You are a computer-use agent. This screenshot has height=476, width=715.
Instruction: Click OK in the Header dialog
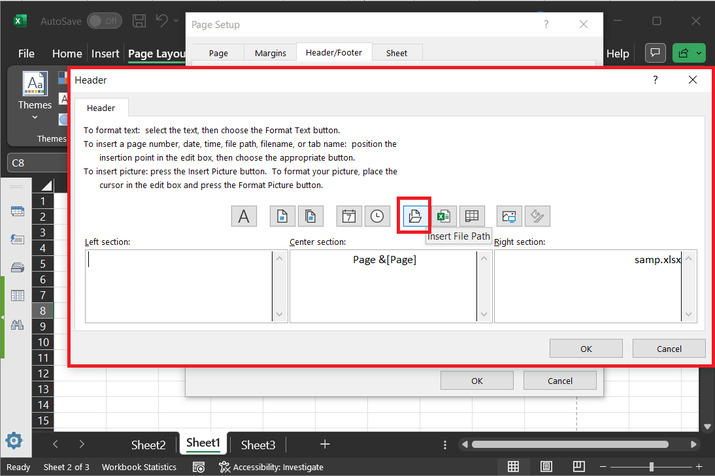[x=586, y=349]
